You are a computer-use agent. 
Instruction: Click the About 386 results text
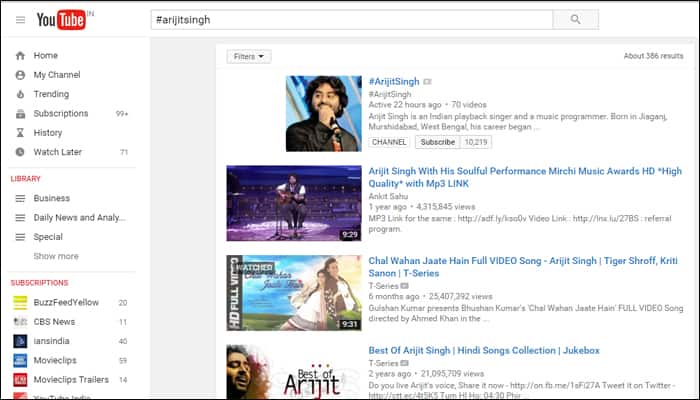[654, 56]
